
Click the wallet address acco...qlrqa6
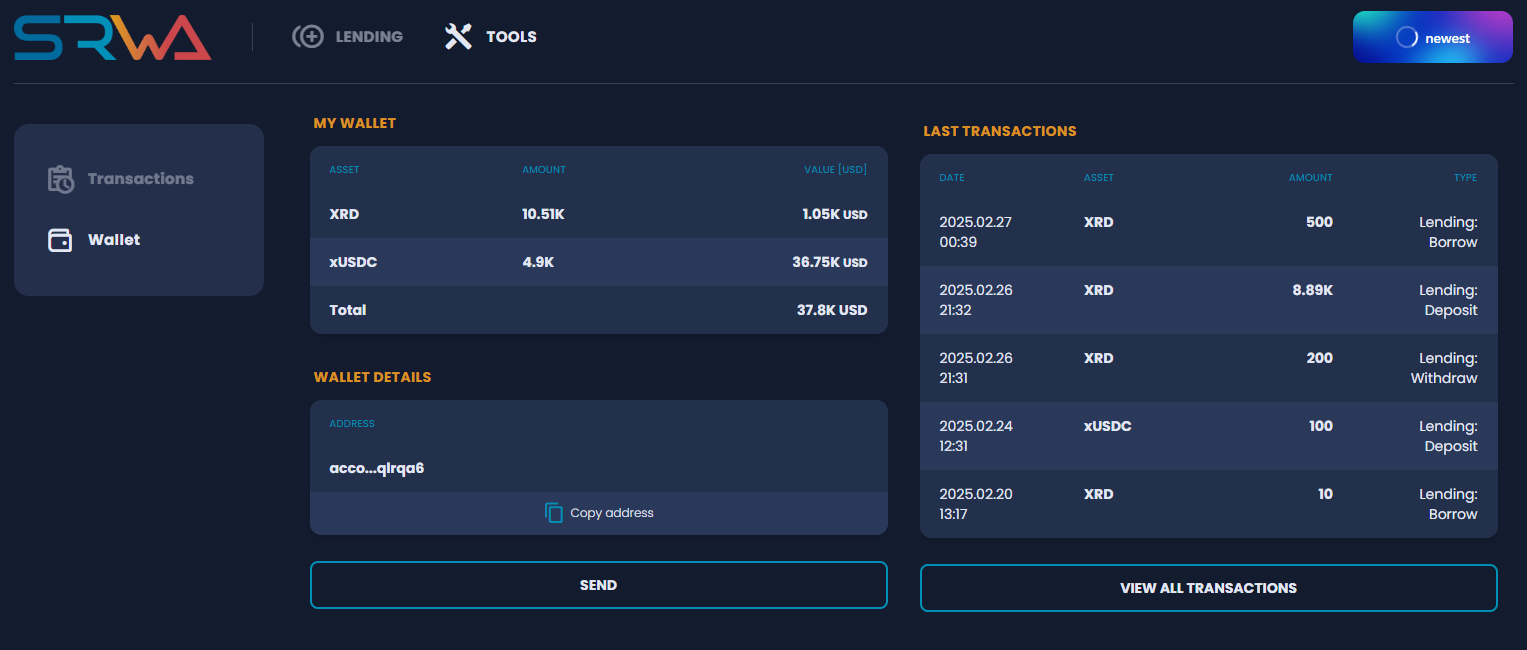[x=377, y=468]
